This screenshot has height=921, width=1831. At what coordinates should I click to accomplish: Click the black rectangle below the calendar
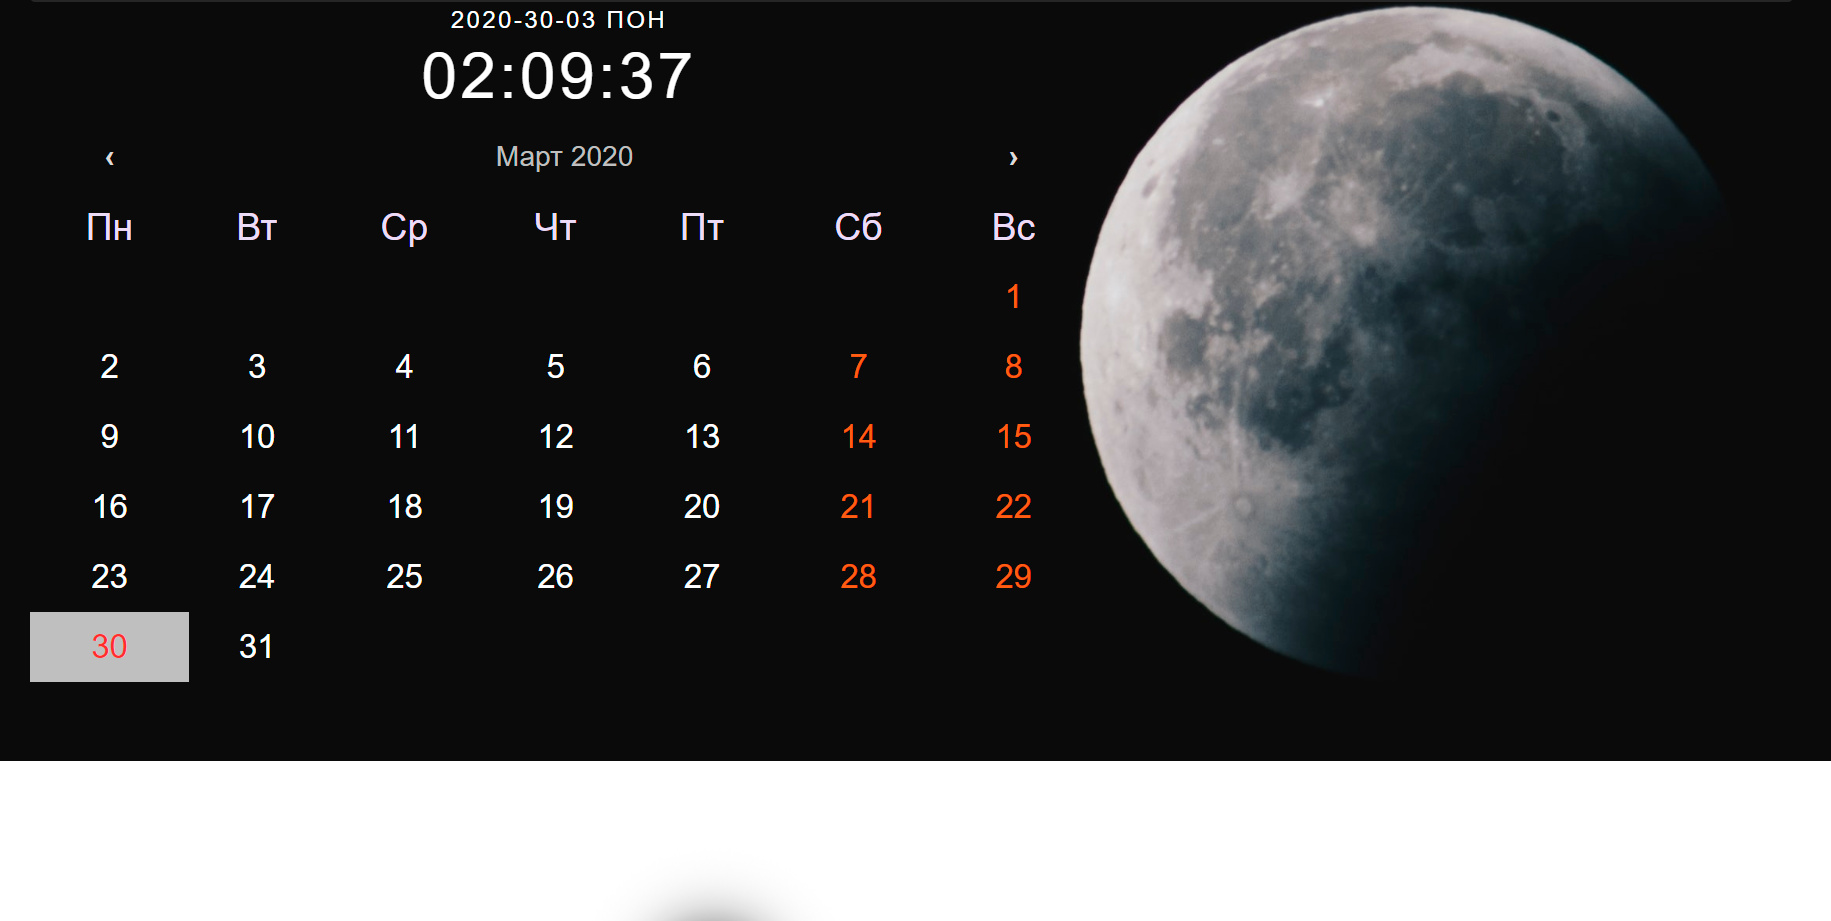(x=713, y=882)
